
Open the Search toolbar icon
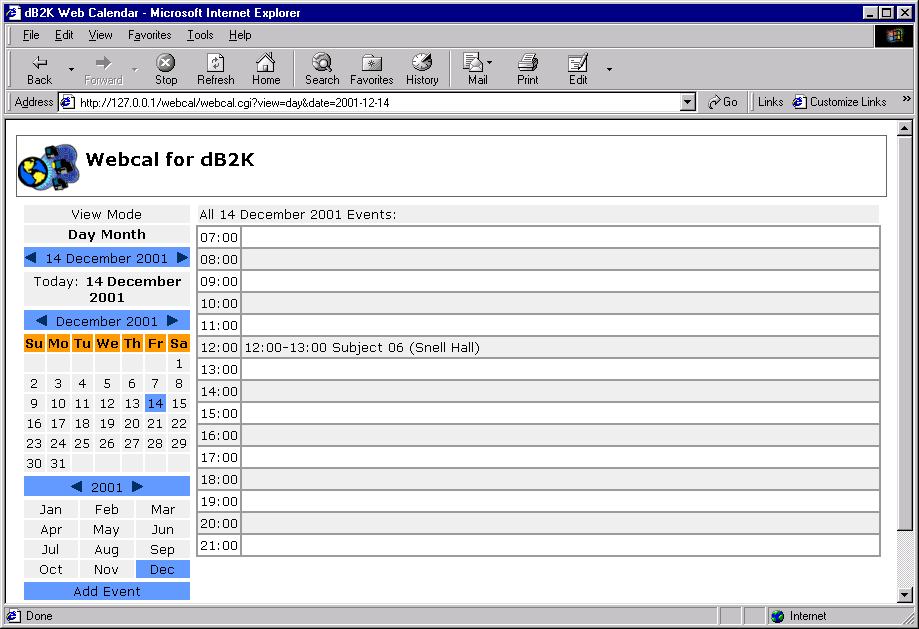click(x=322, y=69)
